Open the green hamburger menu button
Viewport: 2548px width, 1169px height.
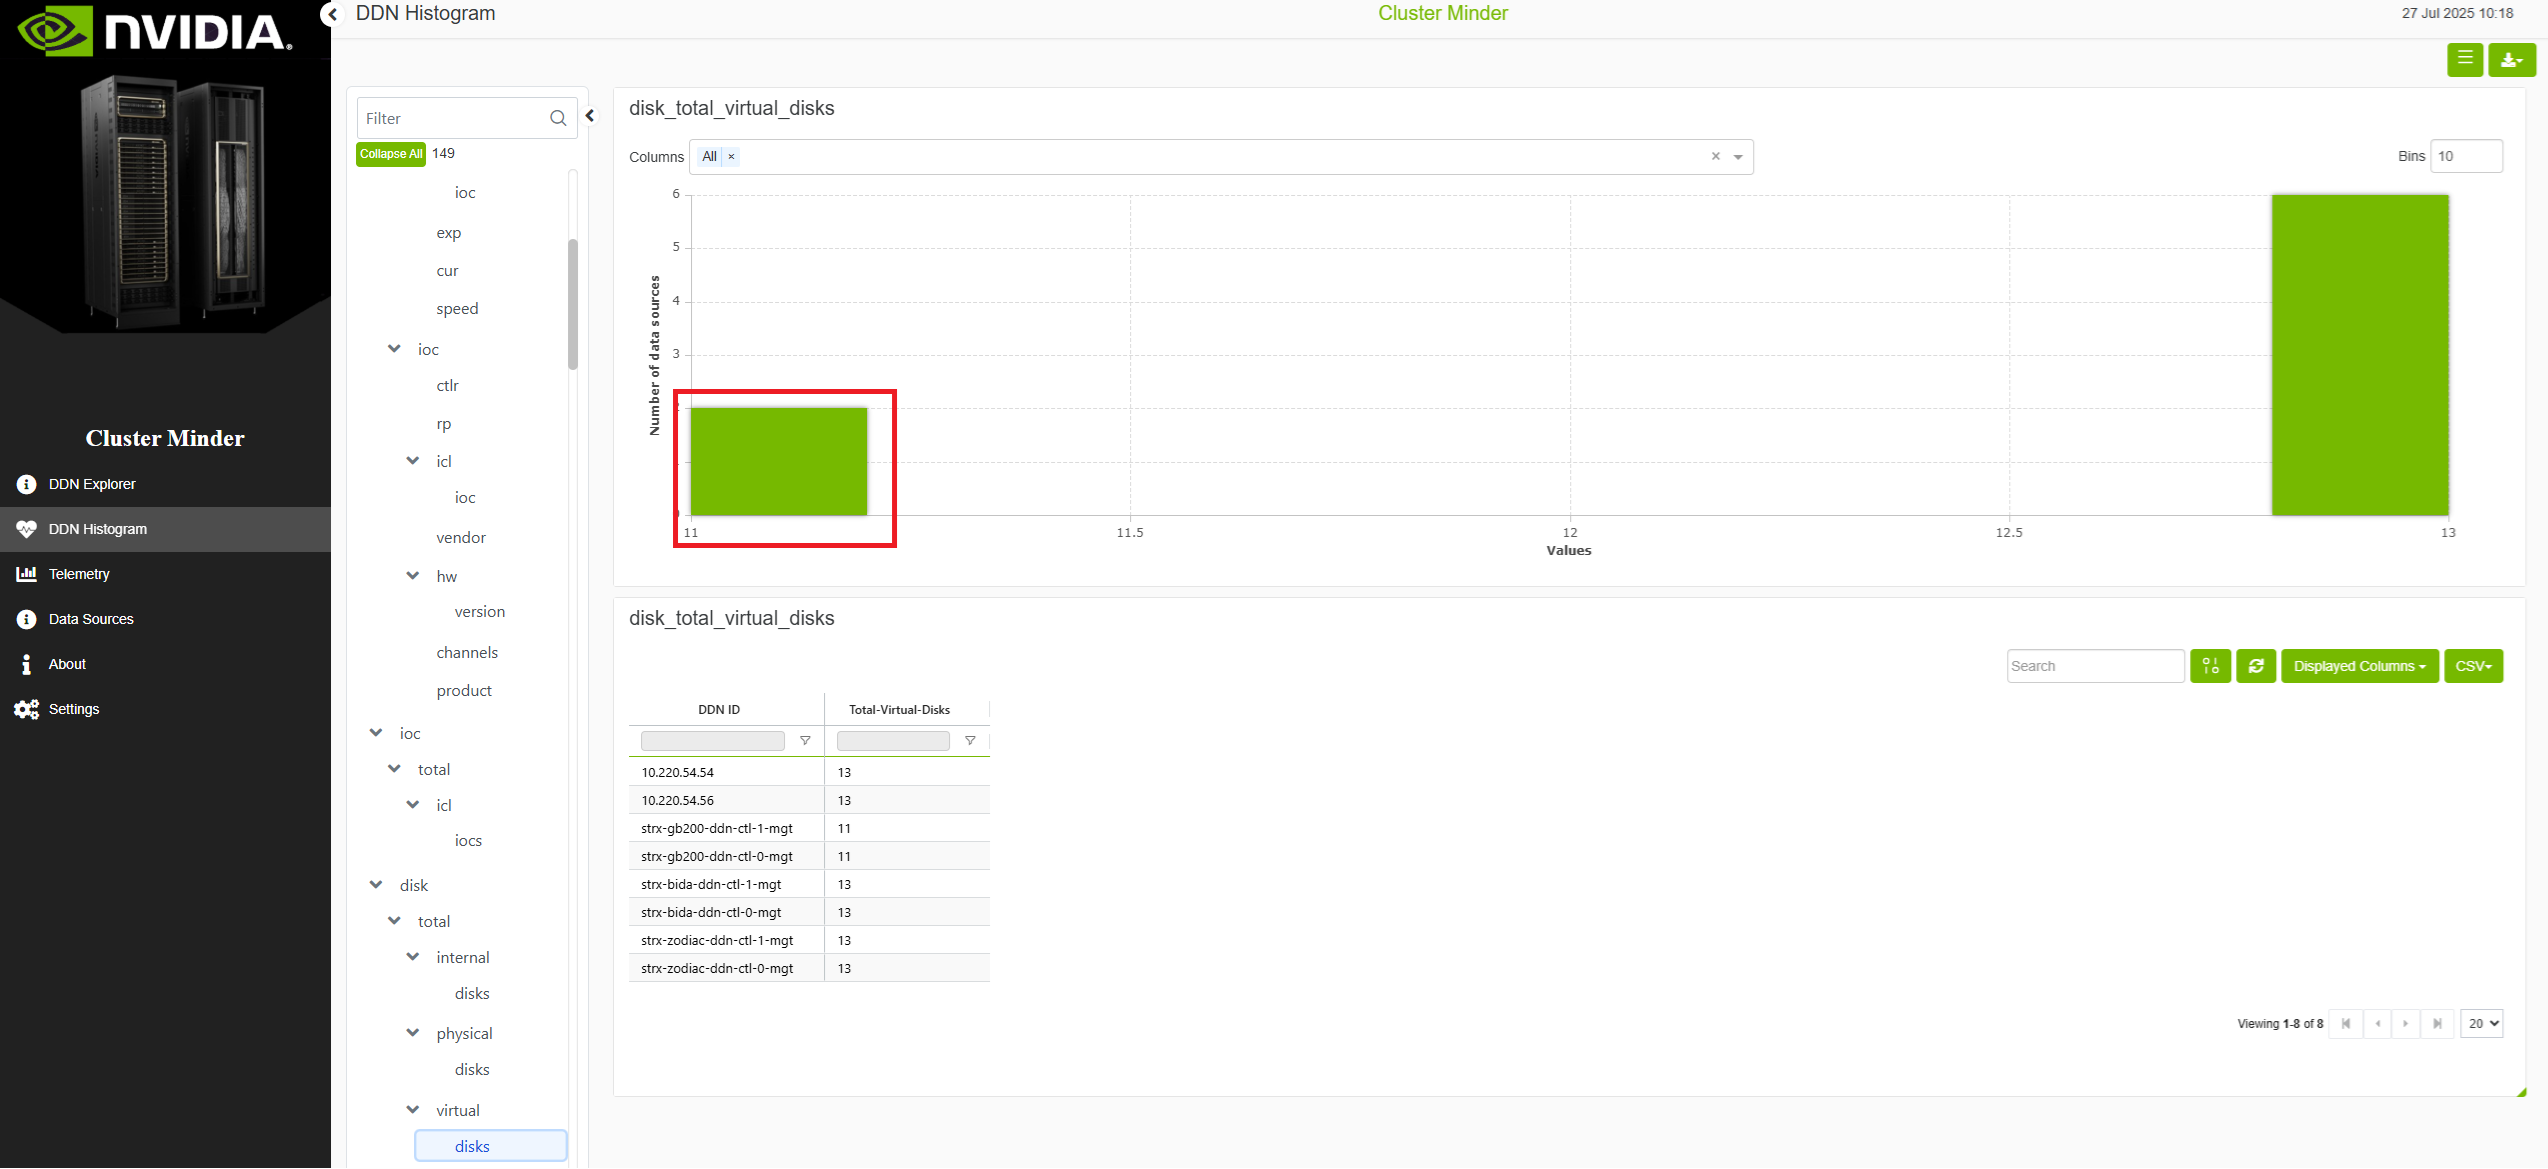2465,60
